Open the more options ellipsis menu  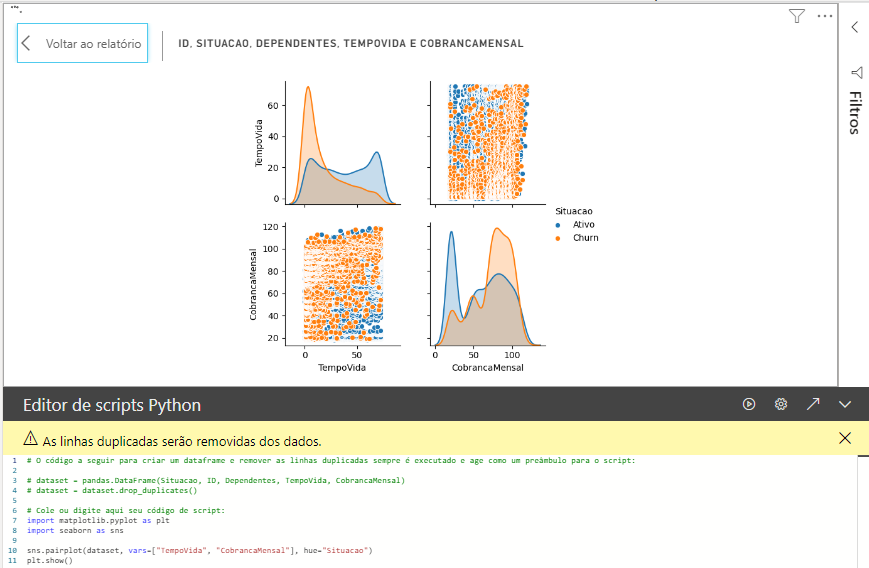[824, 16]
